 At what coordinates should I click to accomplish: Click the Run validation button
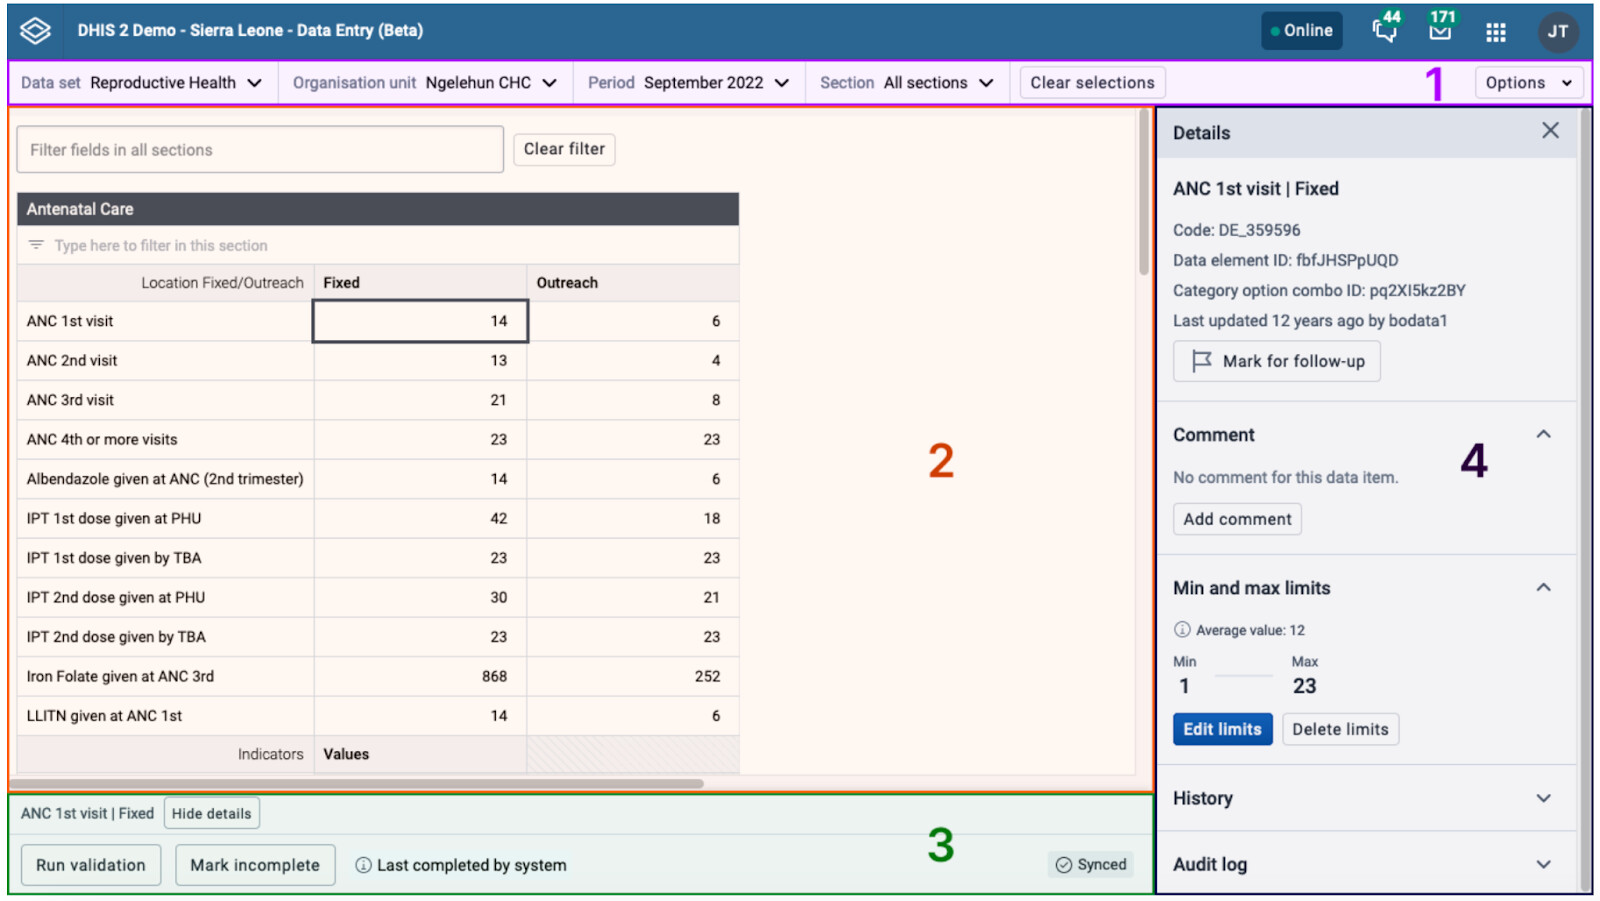[x=90, y=865]
